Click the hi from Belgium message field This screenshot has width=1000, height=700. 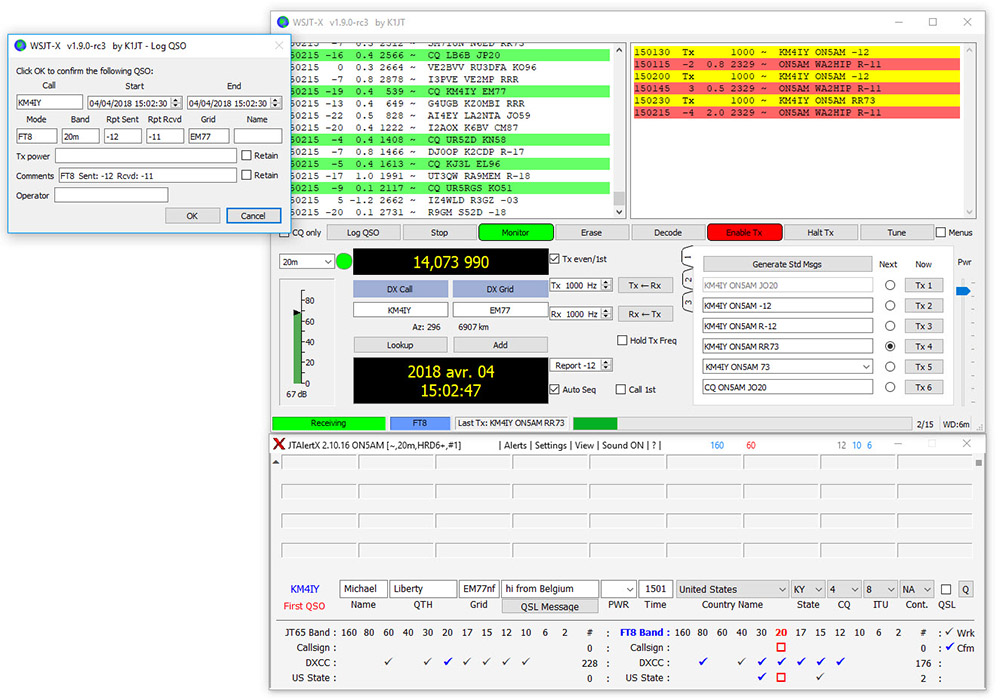[x=550, y=588]
